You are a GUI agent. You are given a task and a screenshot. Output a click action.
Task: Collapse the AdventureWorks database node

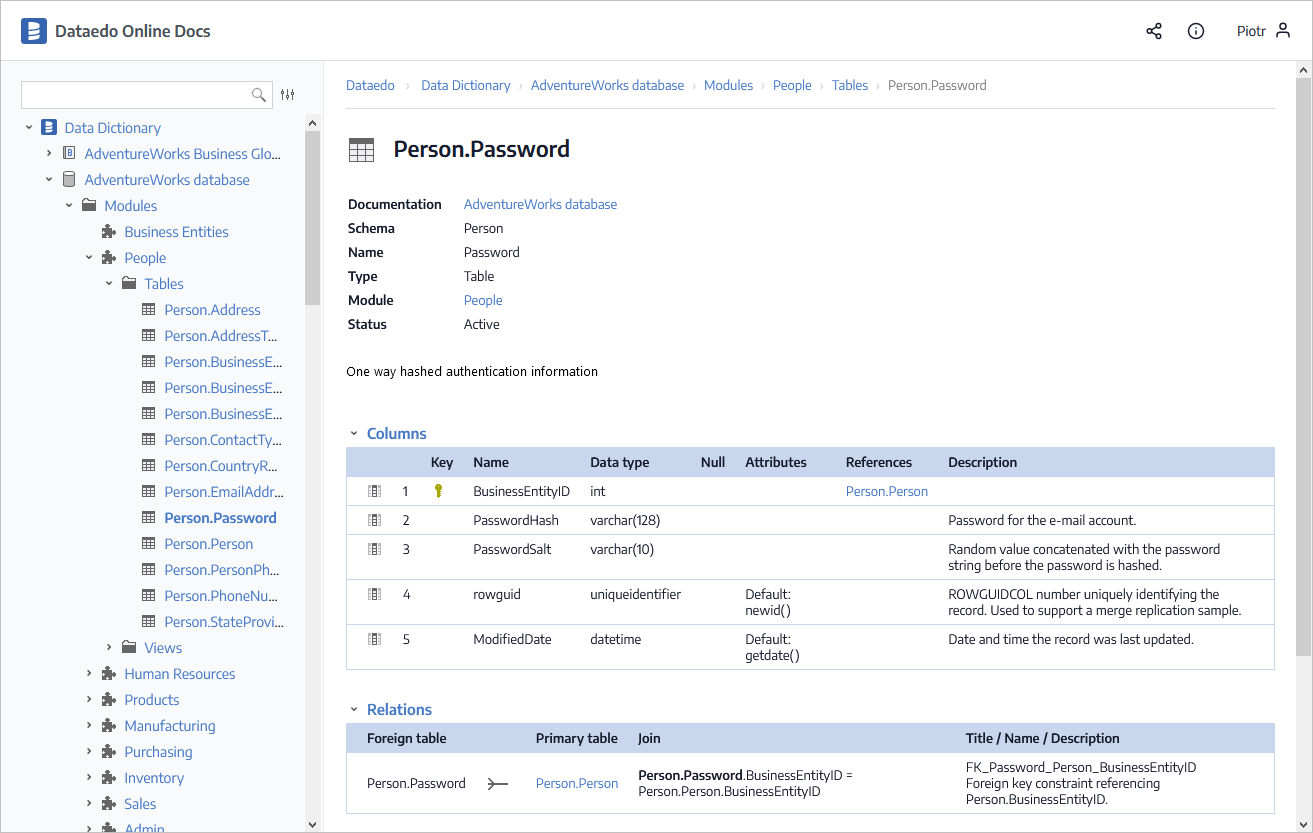(49, 180)
